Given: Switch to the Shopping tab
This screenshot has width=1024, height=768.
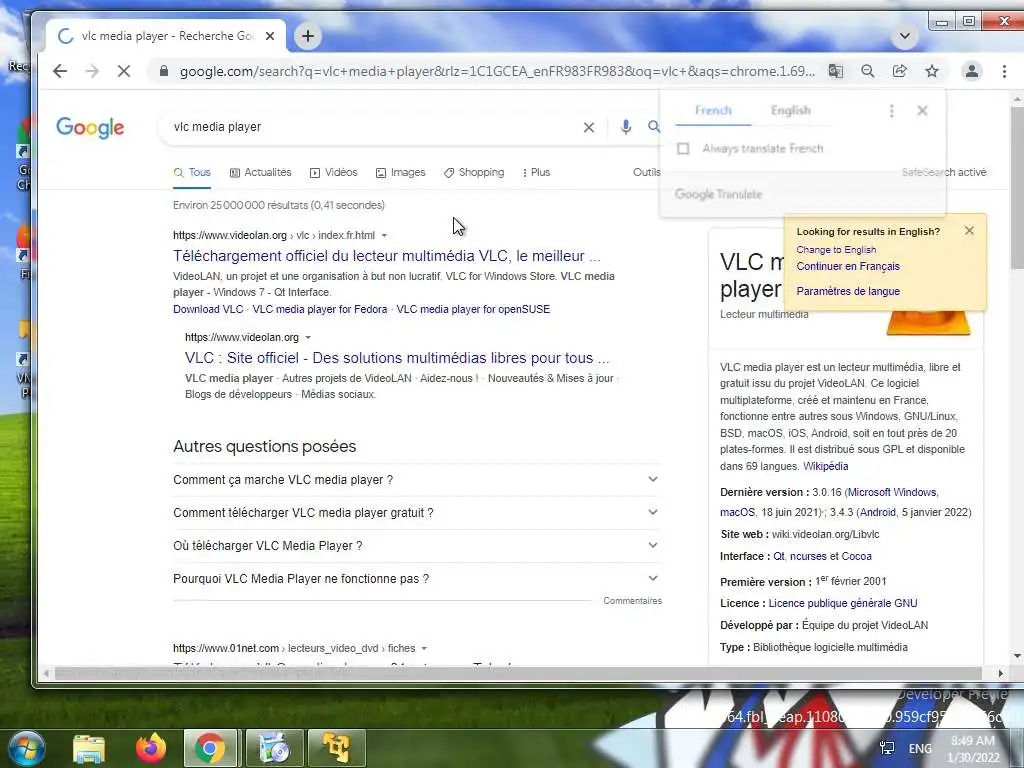Looking at the screenshot, I should pos(474,172).
